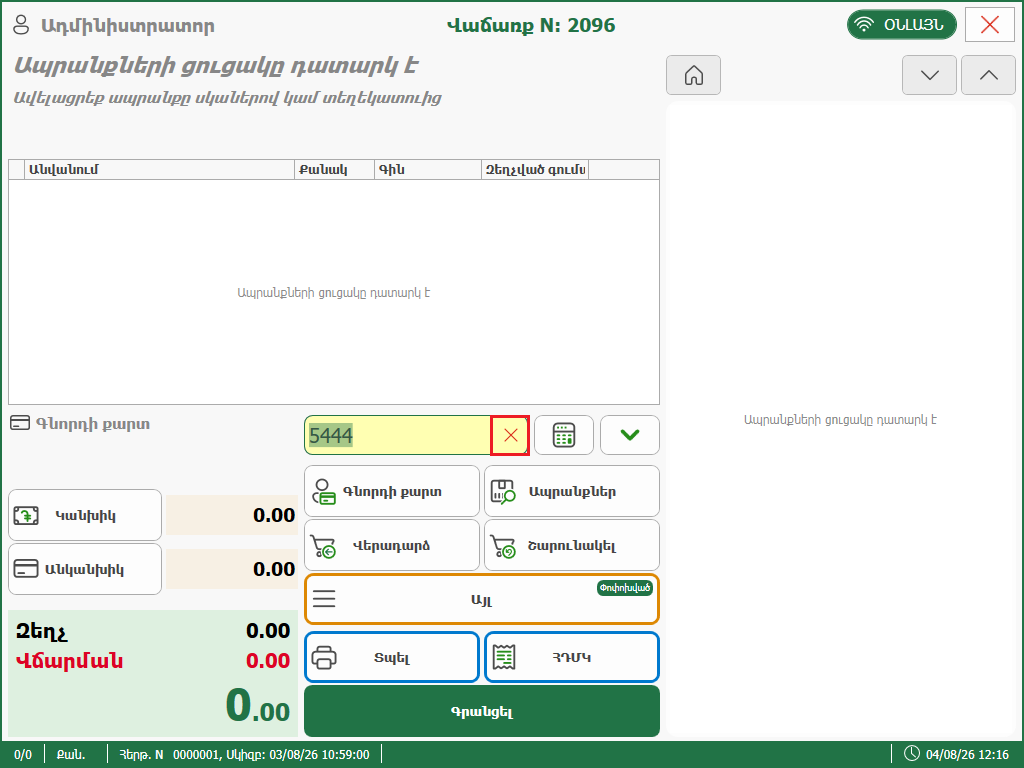Click the Ադմինիստրատոր user name
The height and width of the screenshot is (768, 1024).
[128, 26]
